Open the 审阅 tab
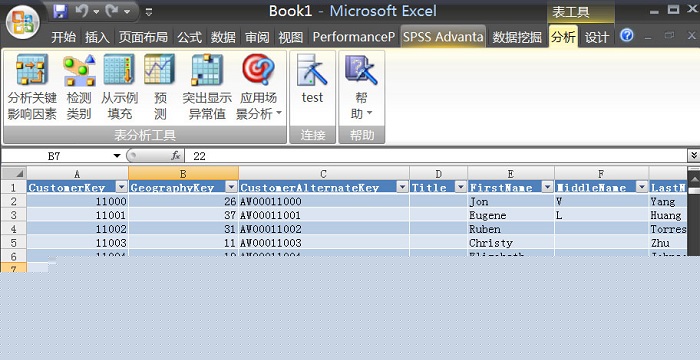 coord(257,37)
